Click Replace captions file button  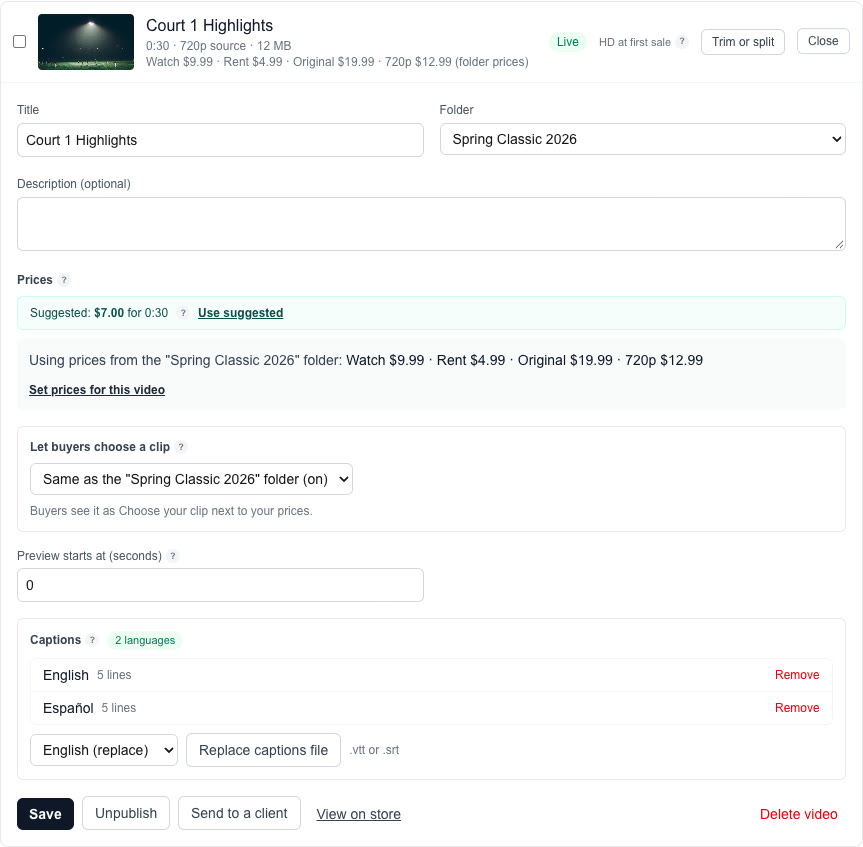point(263,750)
